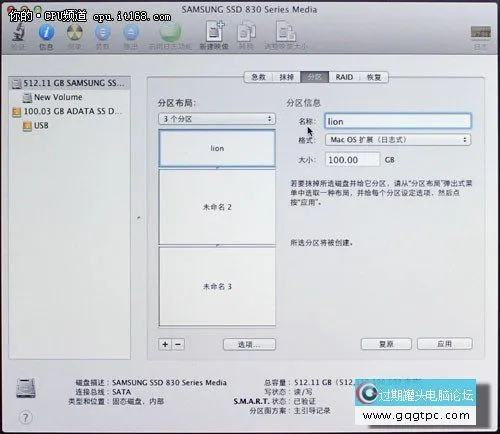Click the New Image (新建映像) icon
This screenshot has width=500, height=434.
tap(214, 32)
